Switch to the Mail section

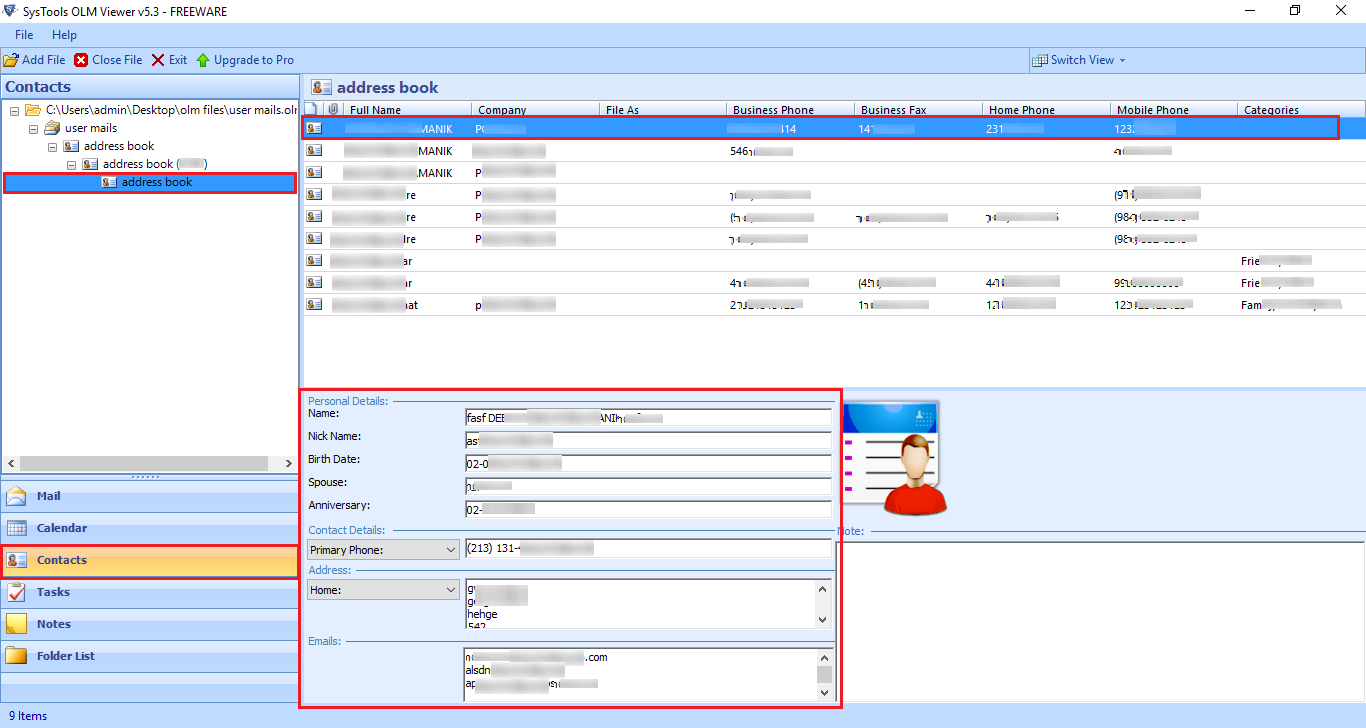[150, 496]
